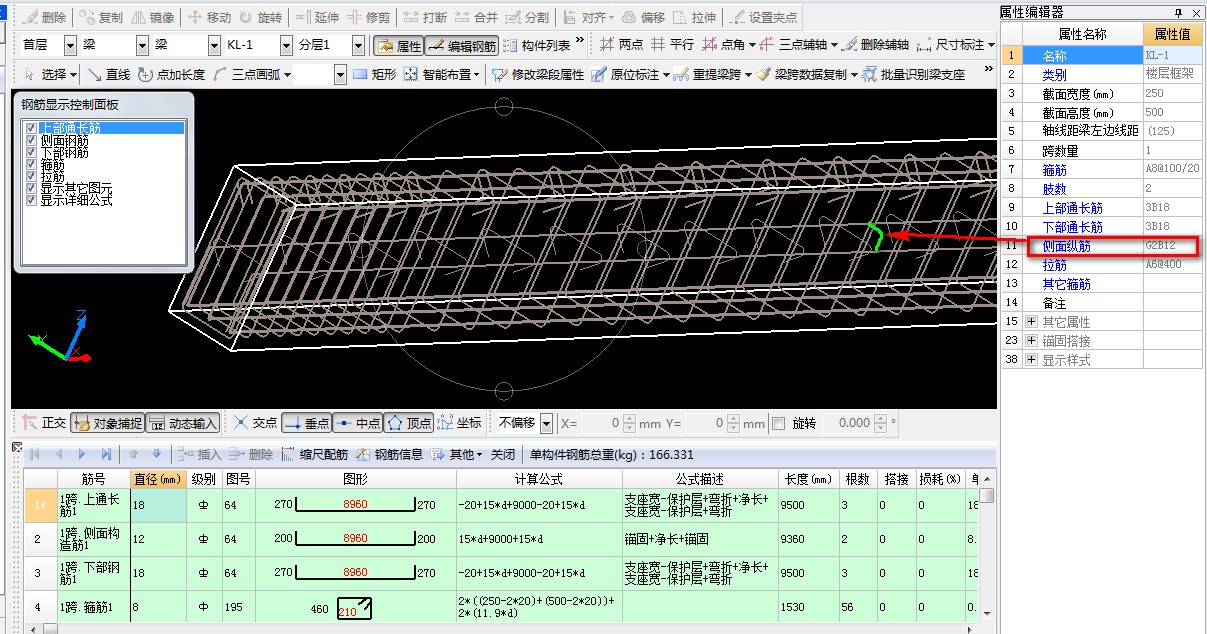The image size is (1207, 634).
Task: Expand 其它属性 group
Action: pyautogui.click(x=1032, y=322)
